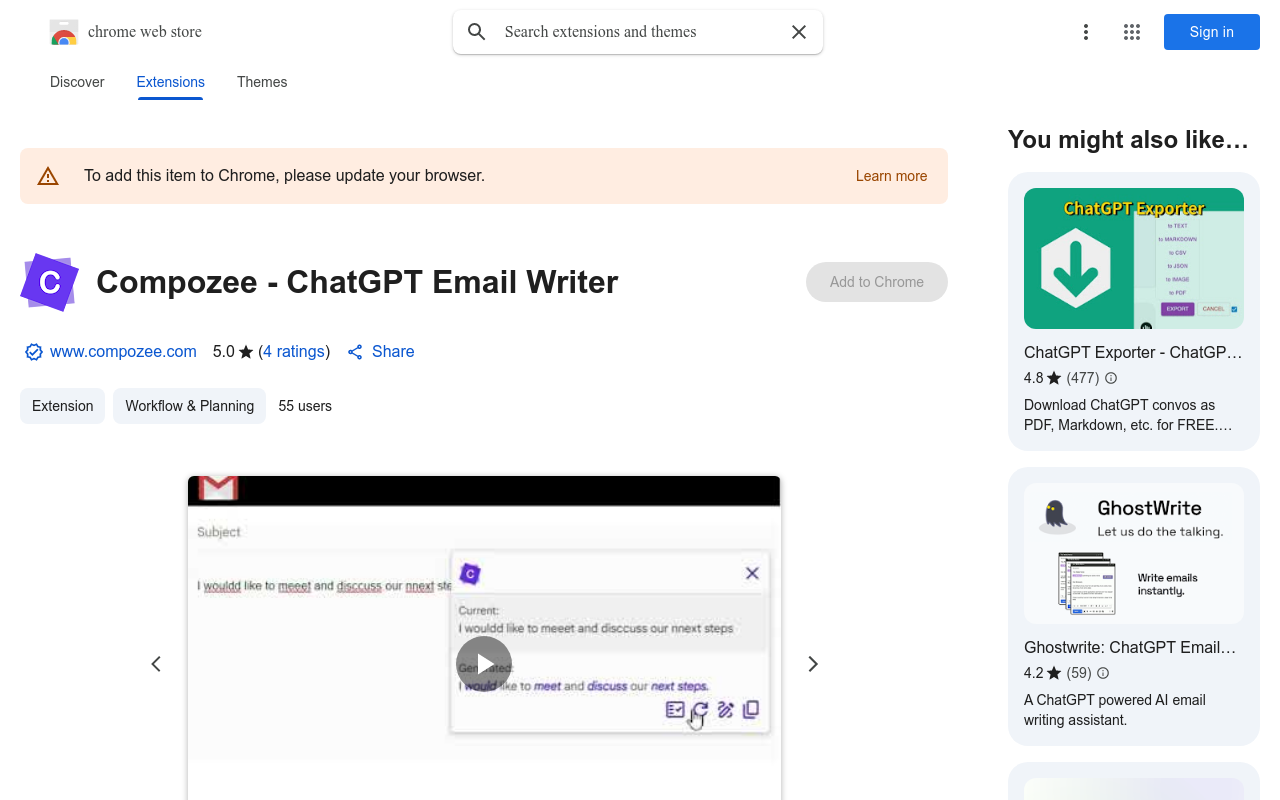Click the Gmail logo in the preview
This screenshot has height=800, width=1280.
point(218,489)
